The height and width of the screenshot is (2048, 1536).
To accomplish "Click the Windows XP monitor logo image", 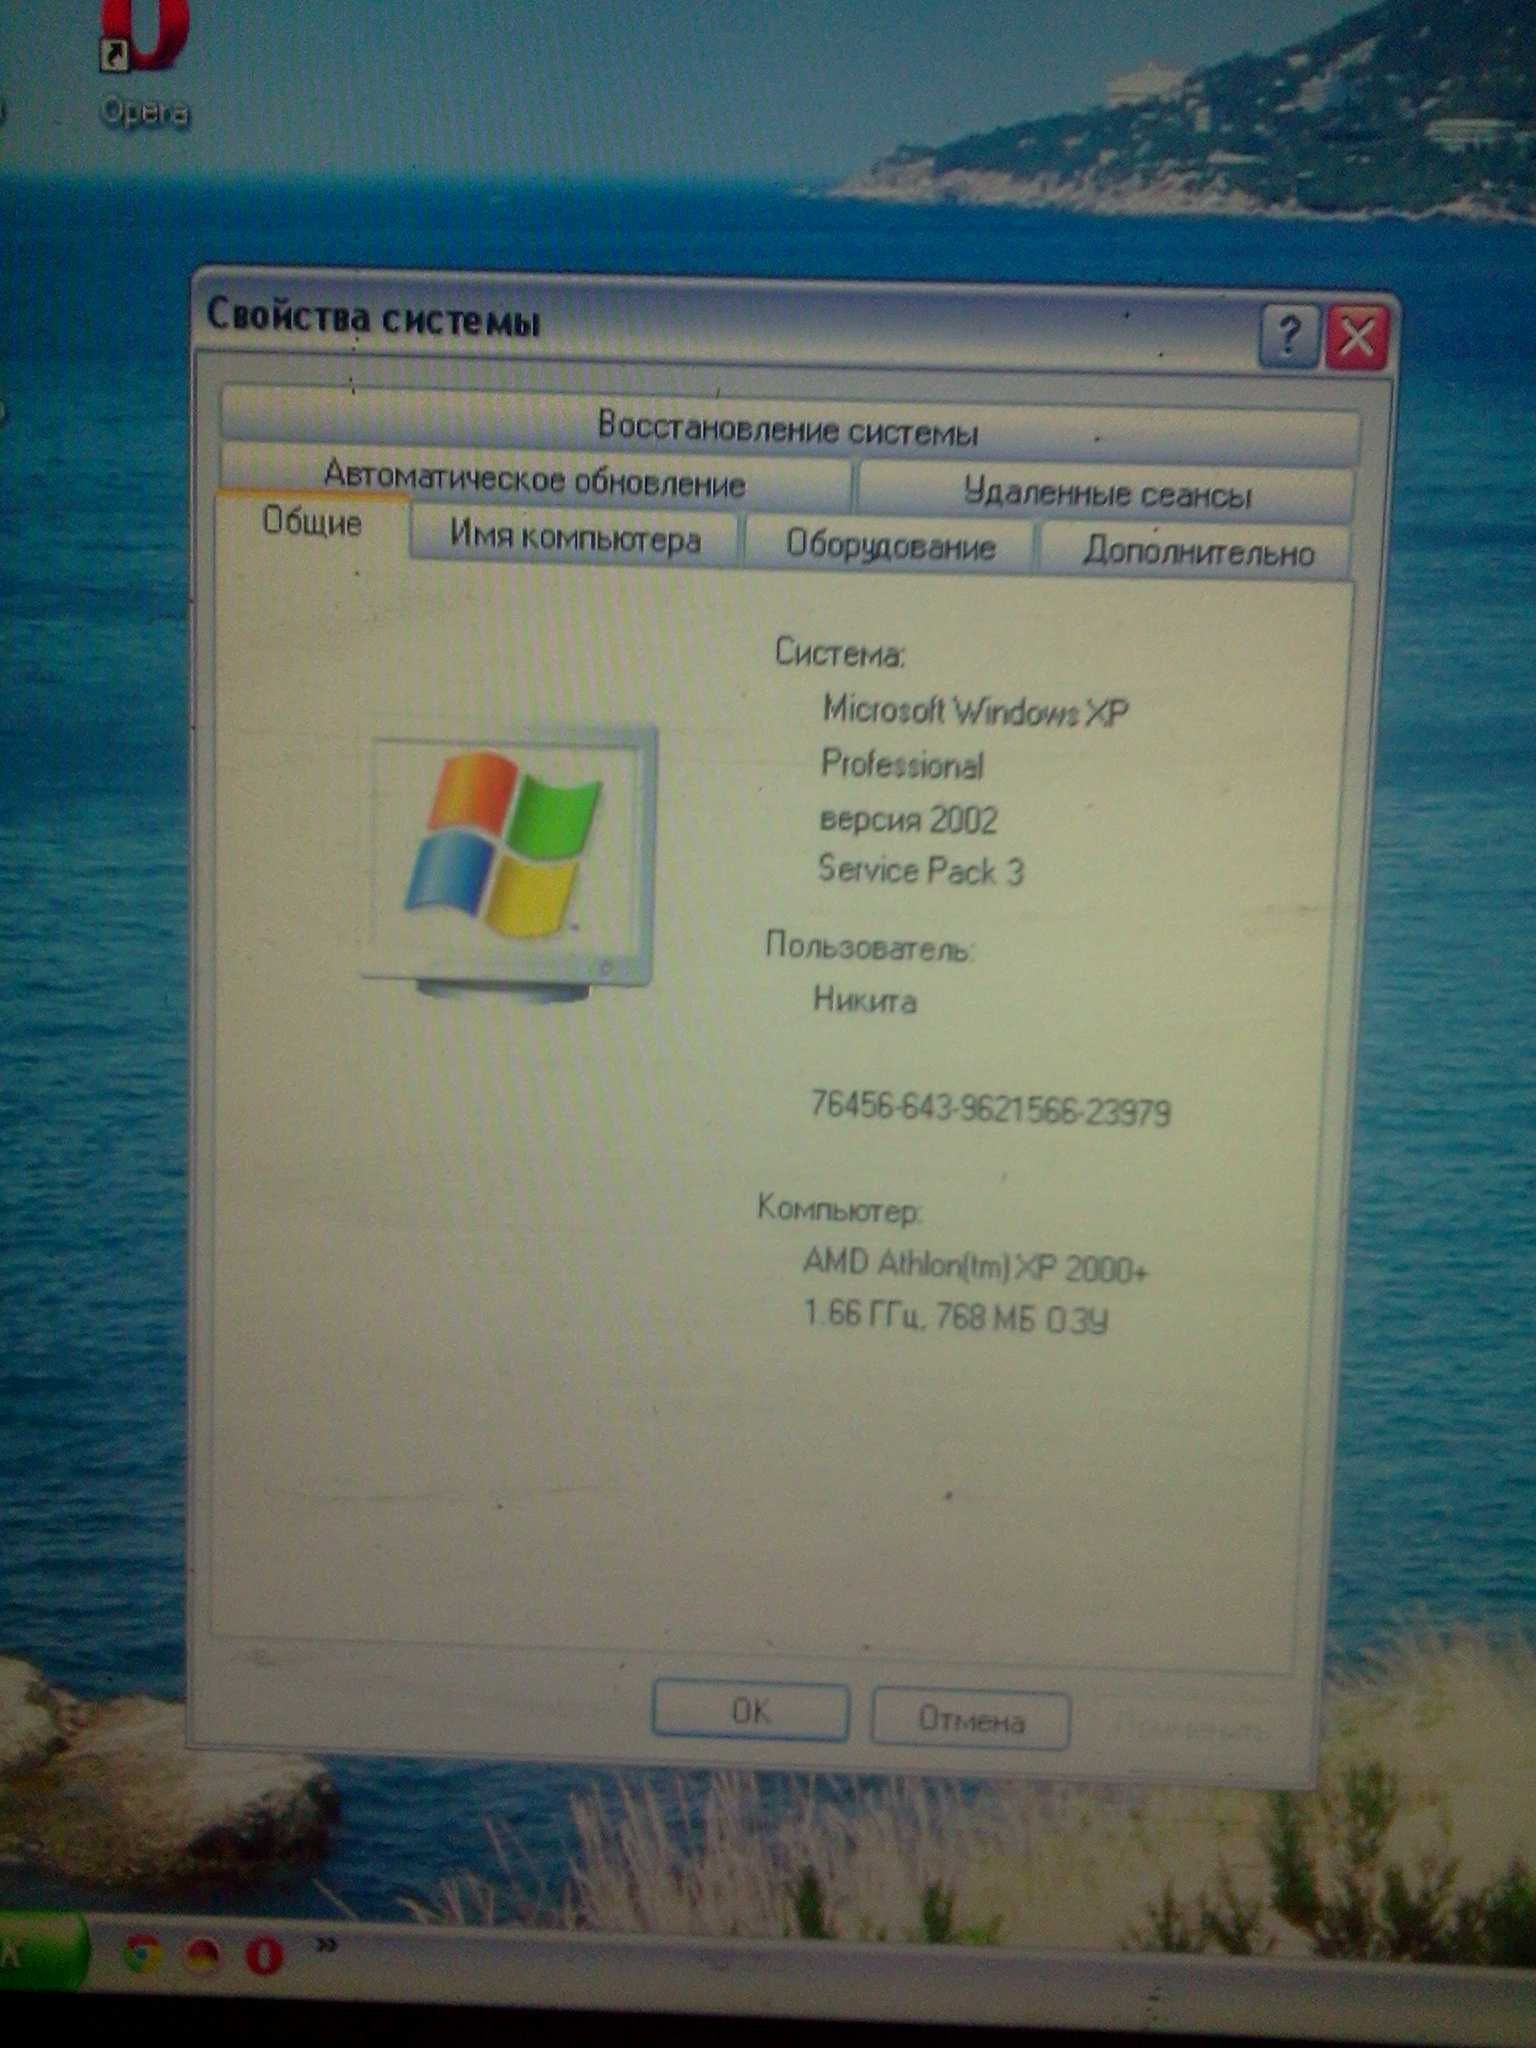I will coord(510,865).
